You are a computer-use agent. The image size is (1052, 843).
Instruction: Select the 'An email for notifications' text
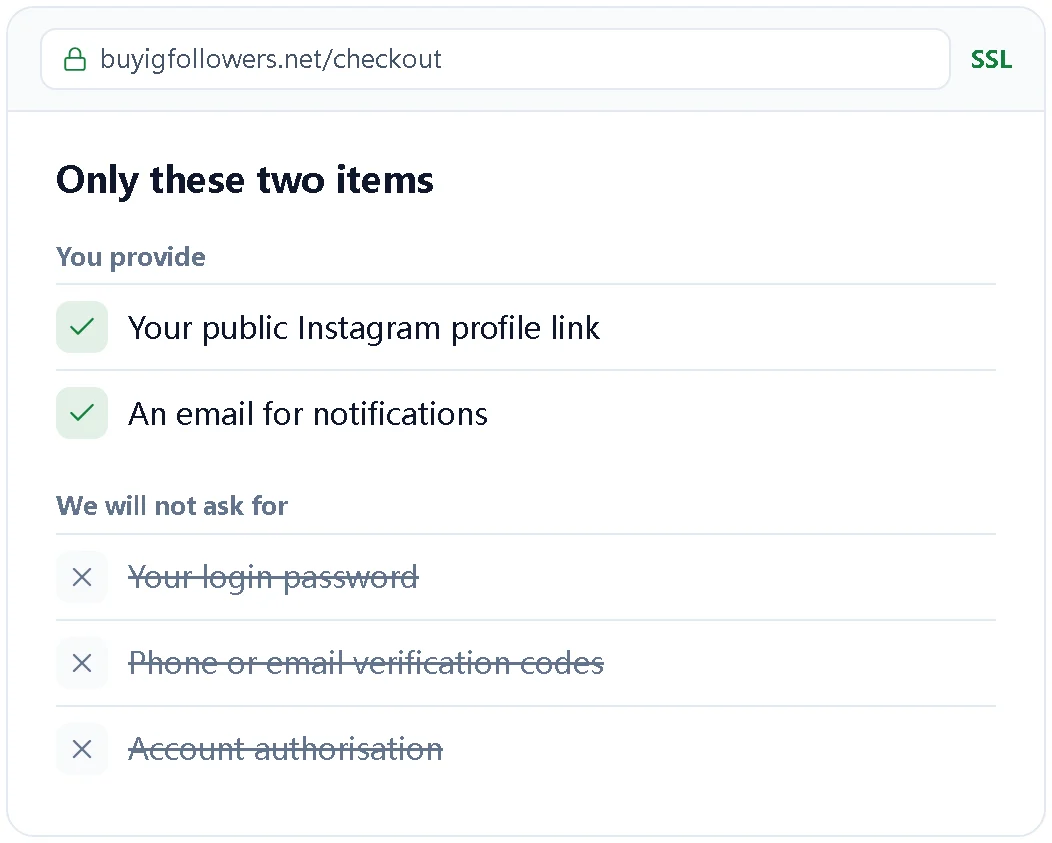click(308, 413)
